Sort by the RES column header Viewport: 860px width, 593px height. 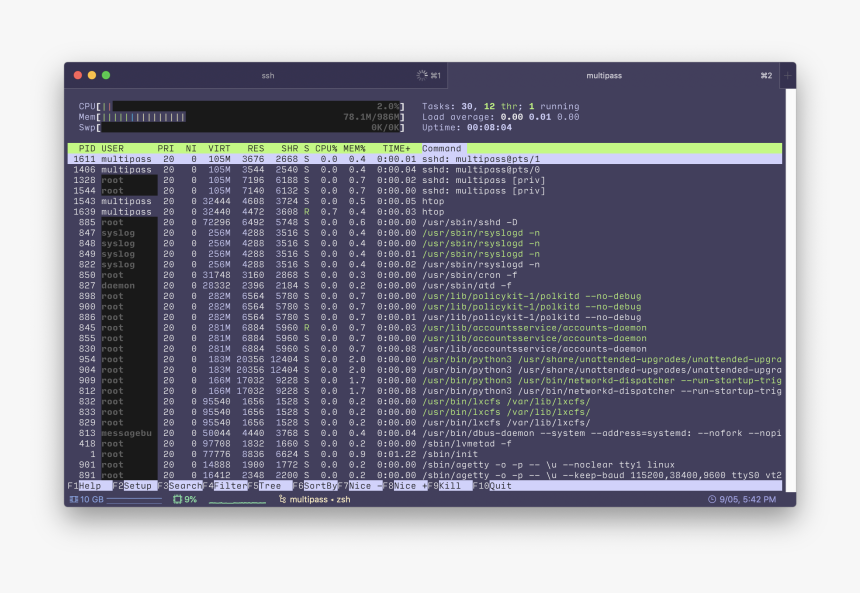pos(256,149)
